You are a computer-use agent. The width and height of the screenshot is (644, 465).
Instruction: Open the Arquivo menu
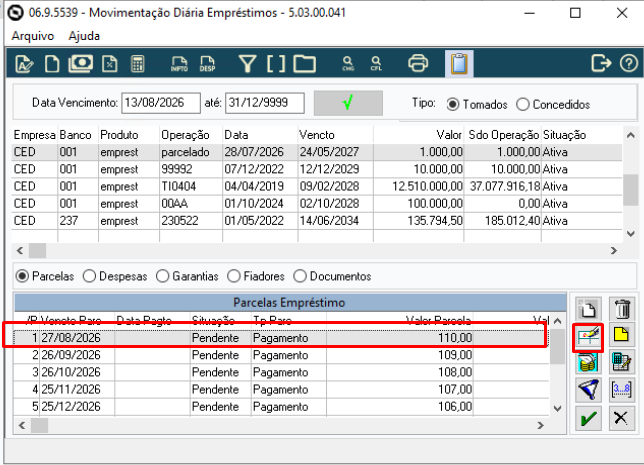point(33,36)
